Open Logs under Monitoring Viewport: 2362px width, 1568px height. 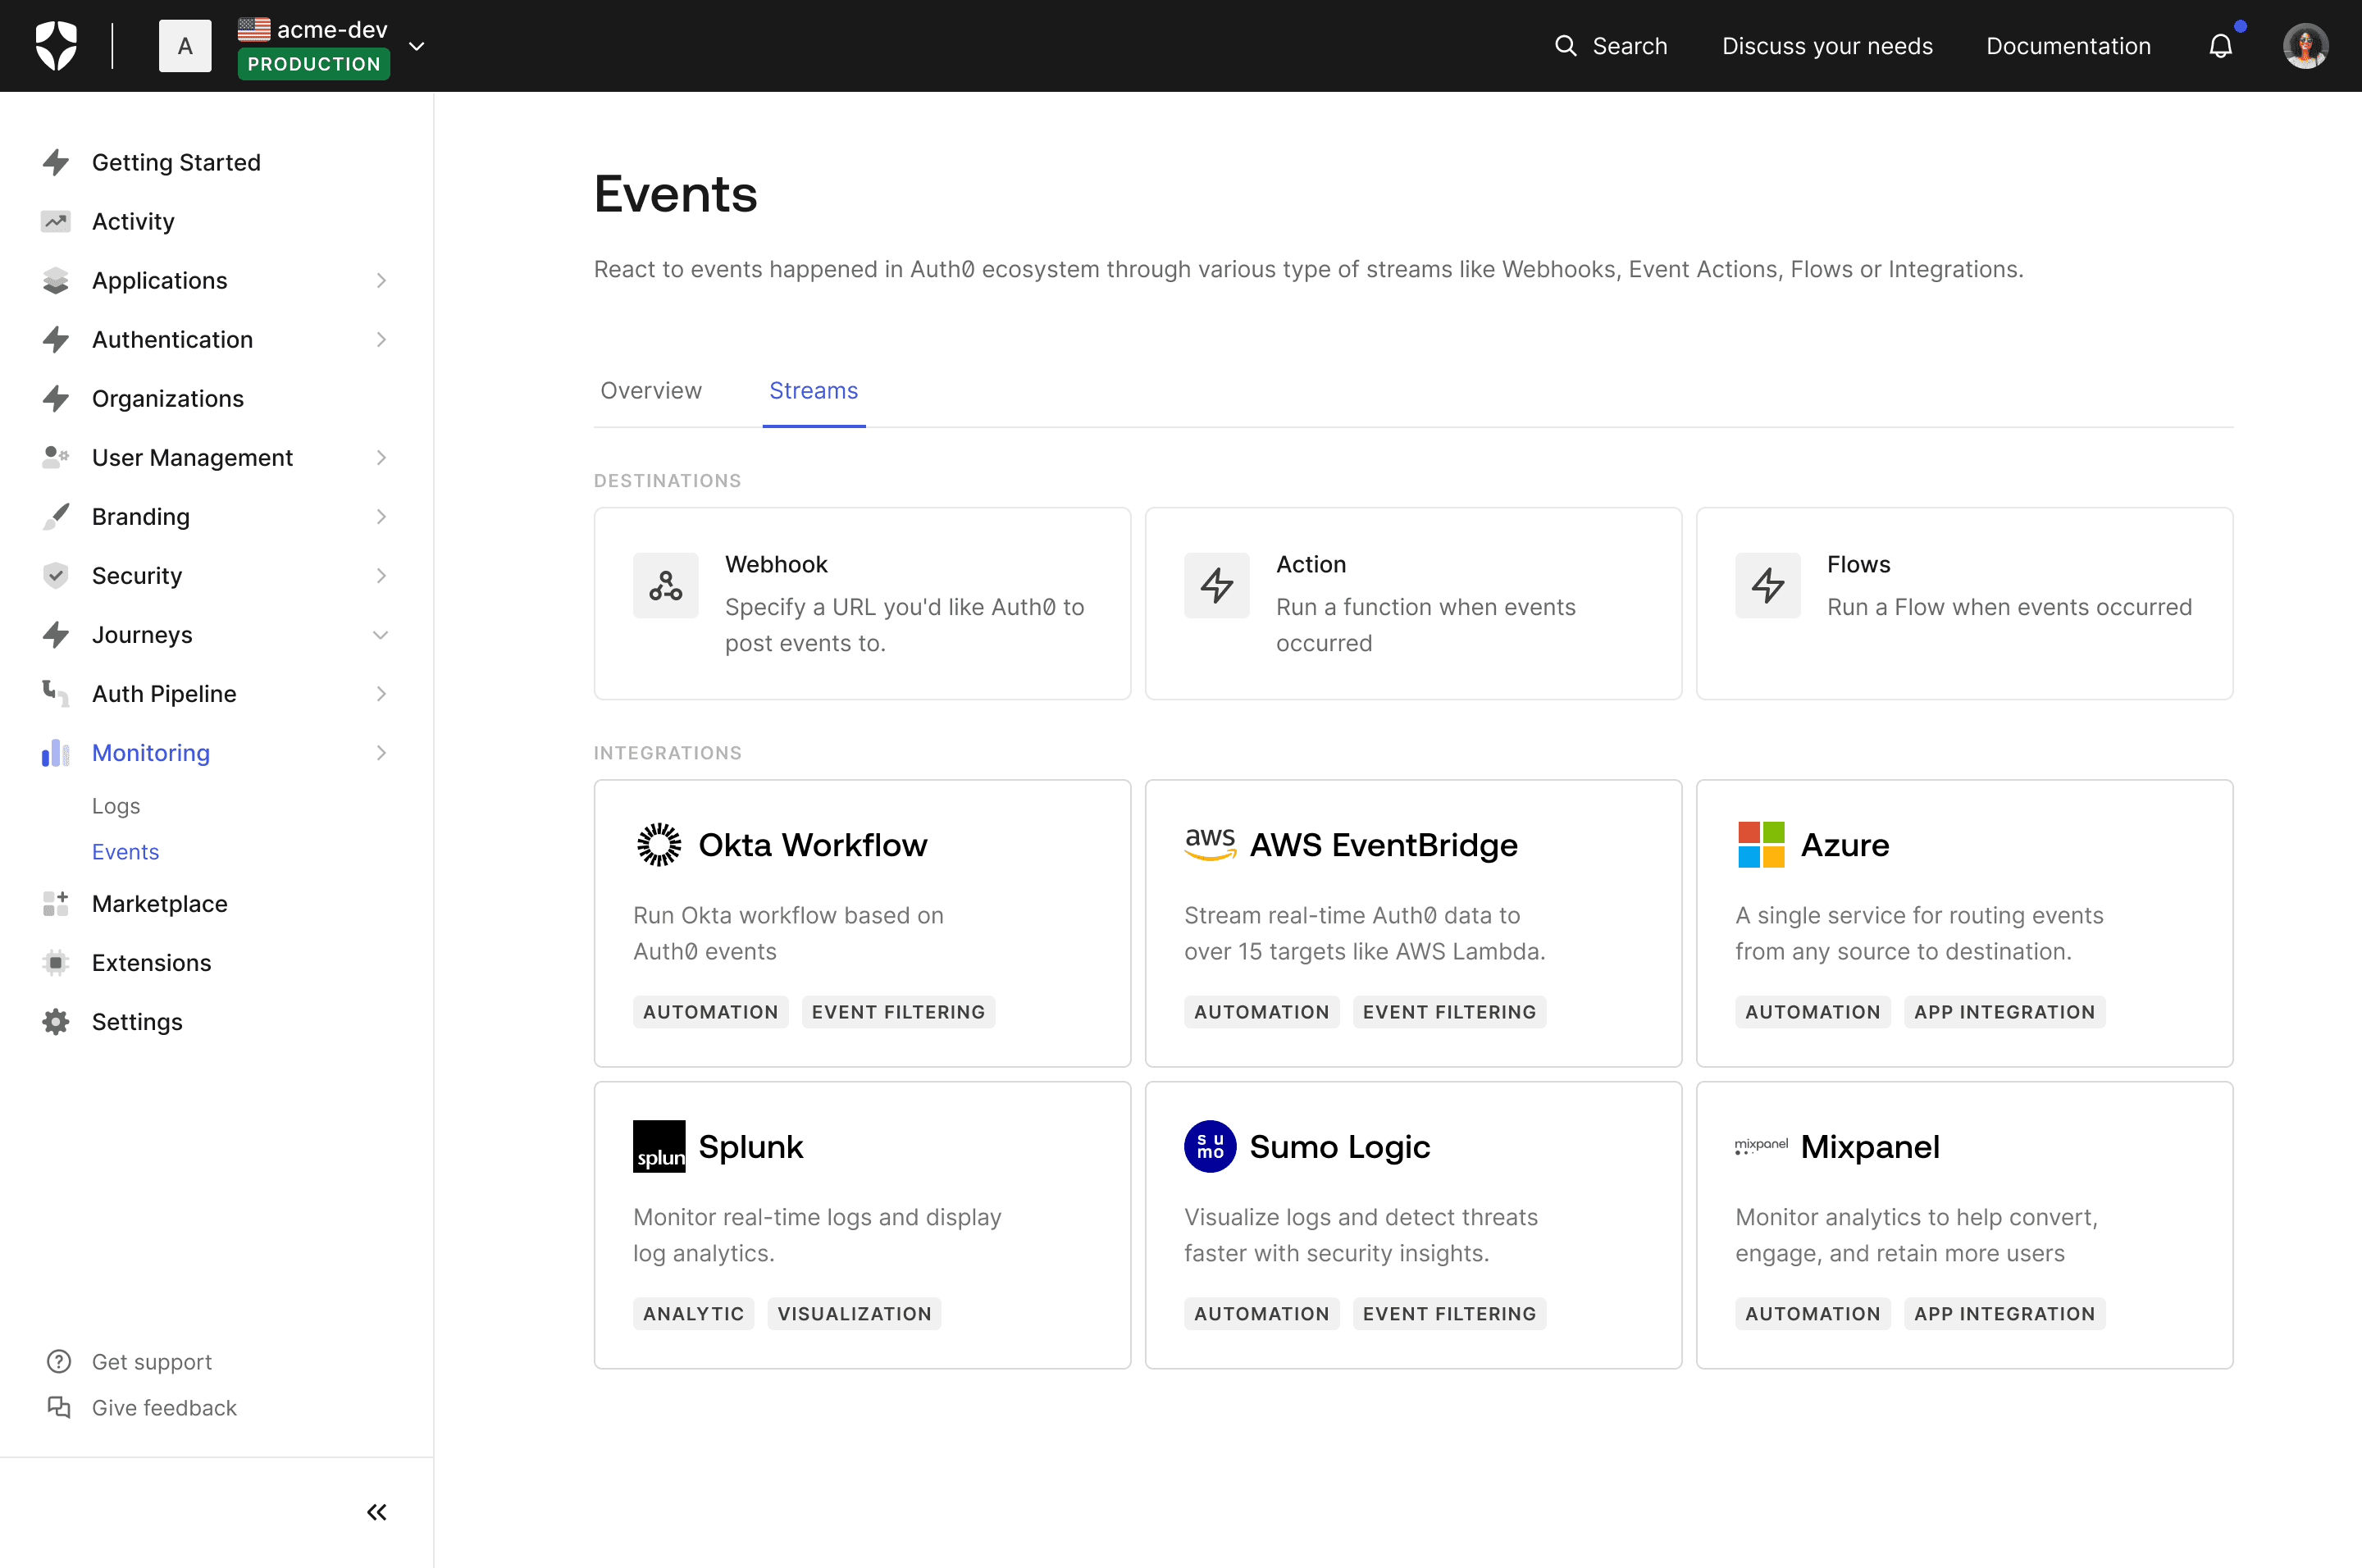[x=116, y=806]
